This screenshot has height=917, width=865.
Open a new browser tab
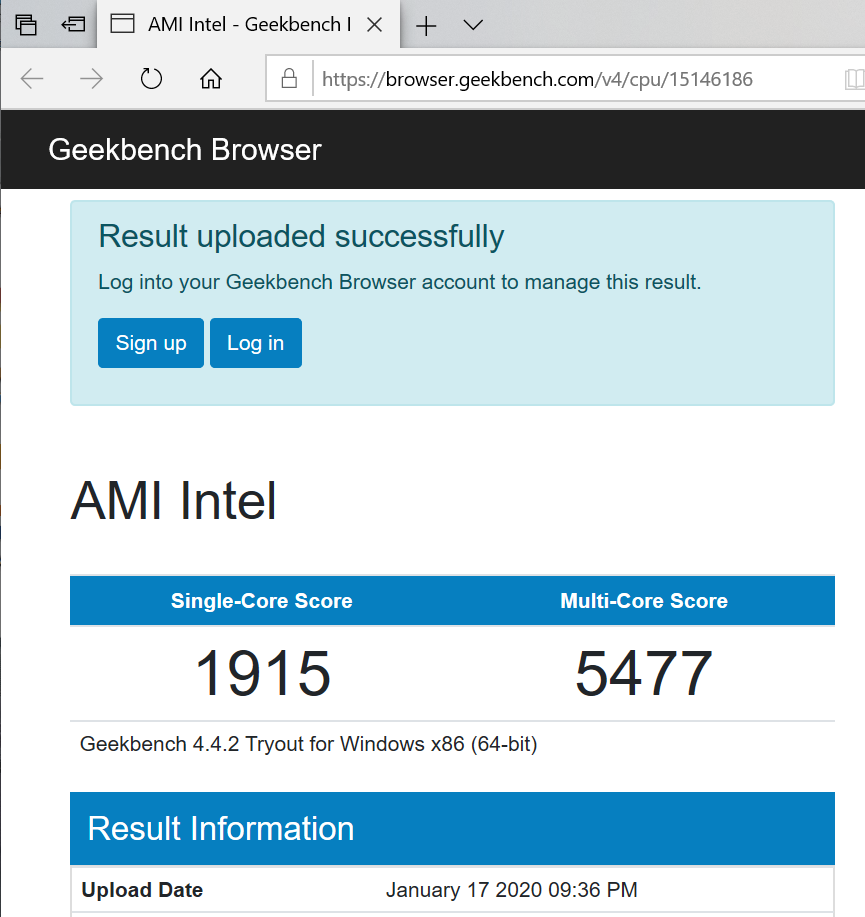tap(426, 26)
